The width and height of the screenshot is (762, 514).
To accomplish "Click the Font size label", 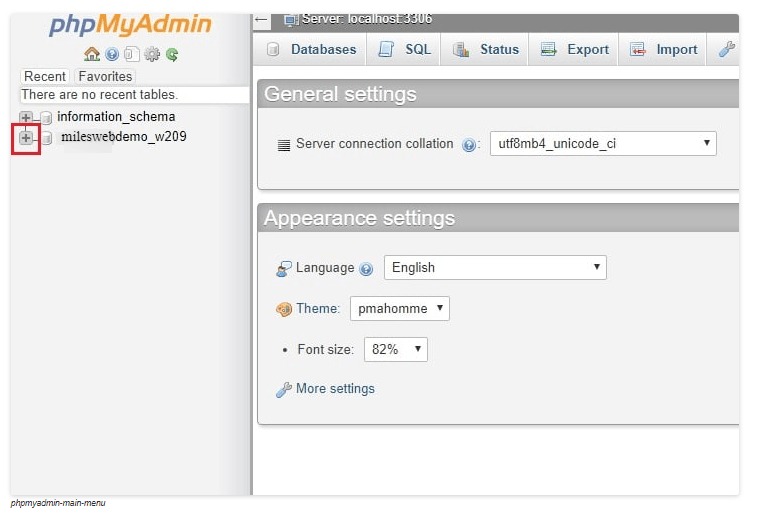I will (x=326, y=350).
